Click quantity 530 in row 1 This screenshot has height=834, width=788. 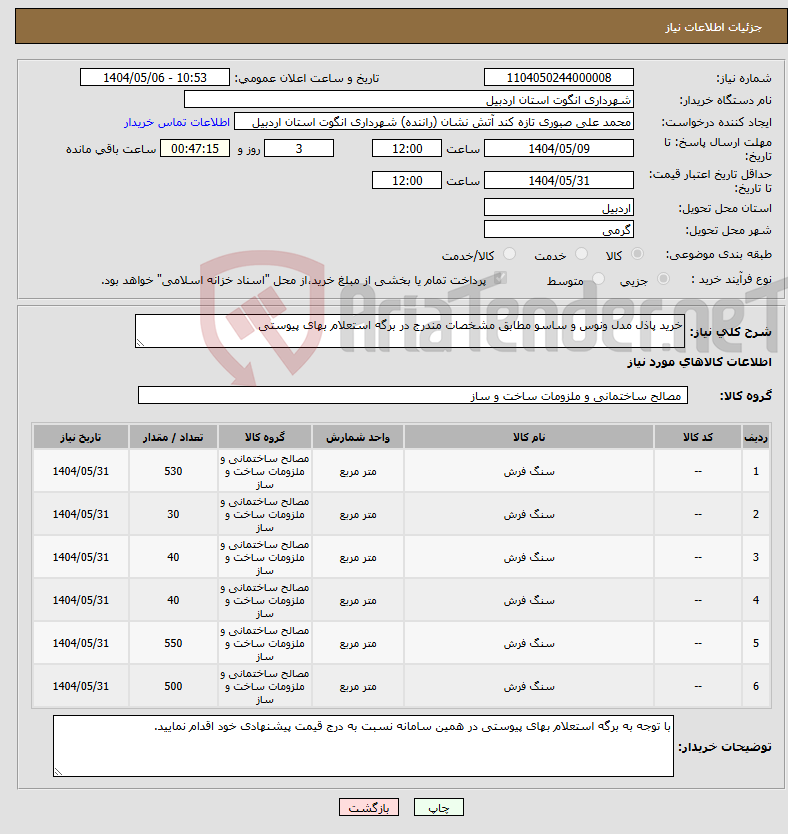point(173,471)
